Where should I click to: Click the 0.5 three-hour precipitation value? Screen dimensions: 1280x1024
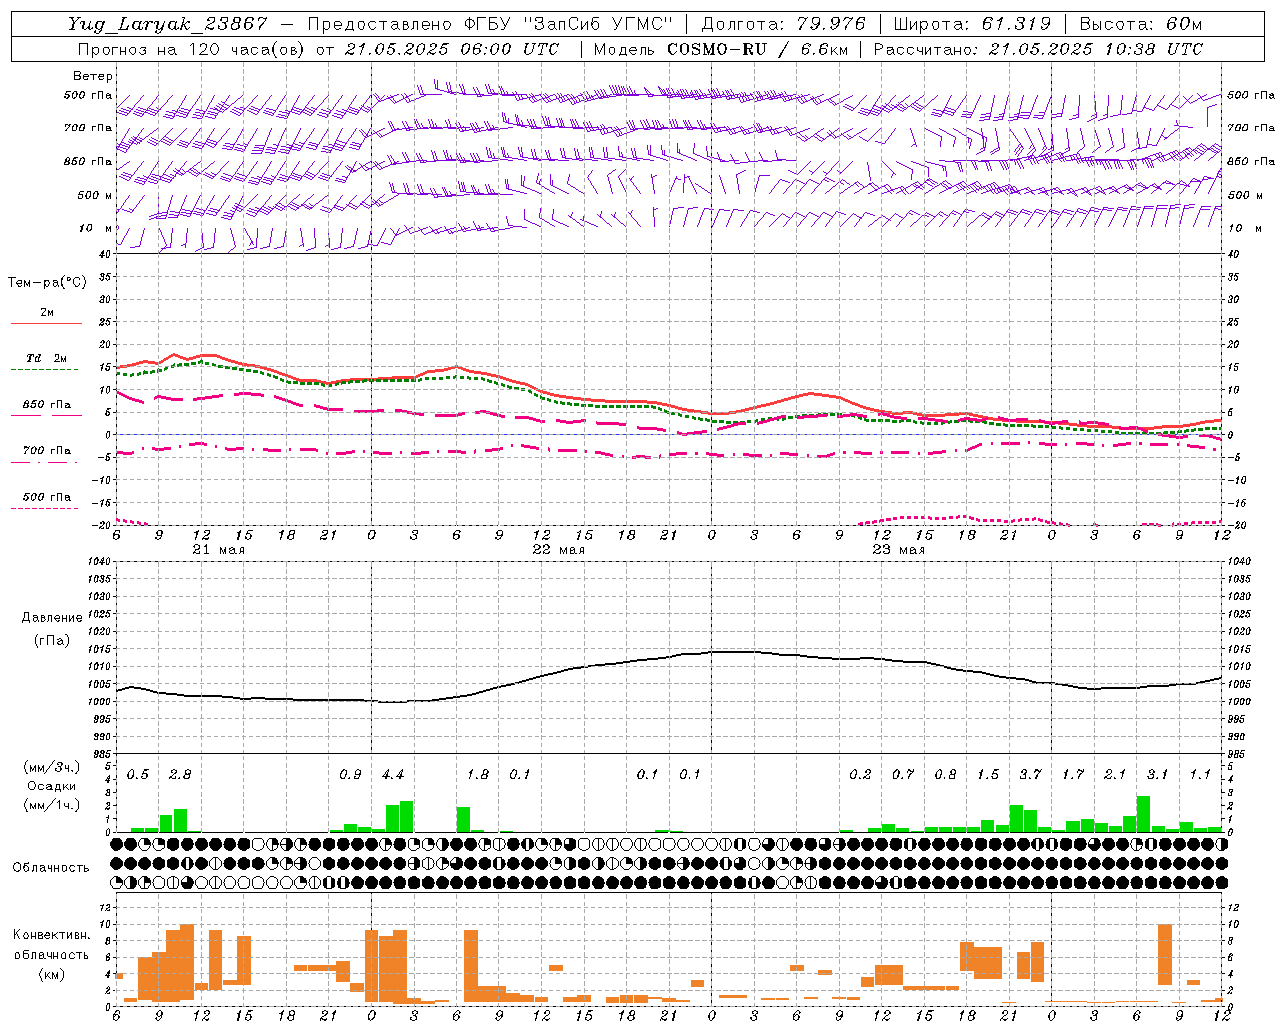[138, 775]
